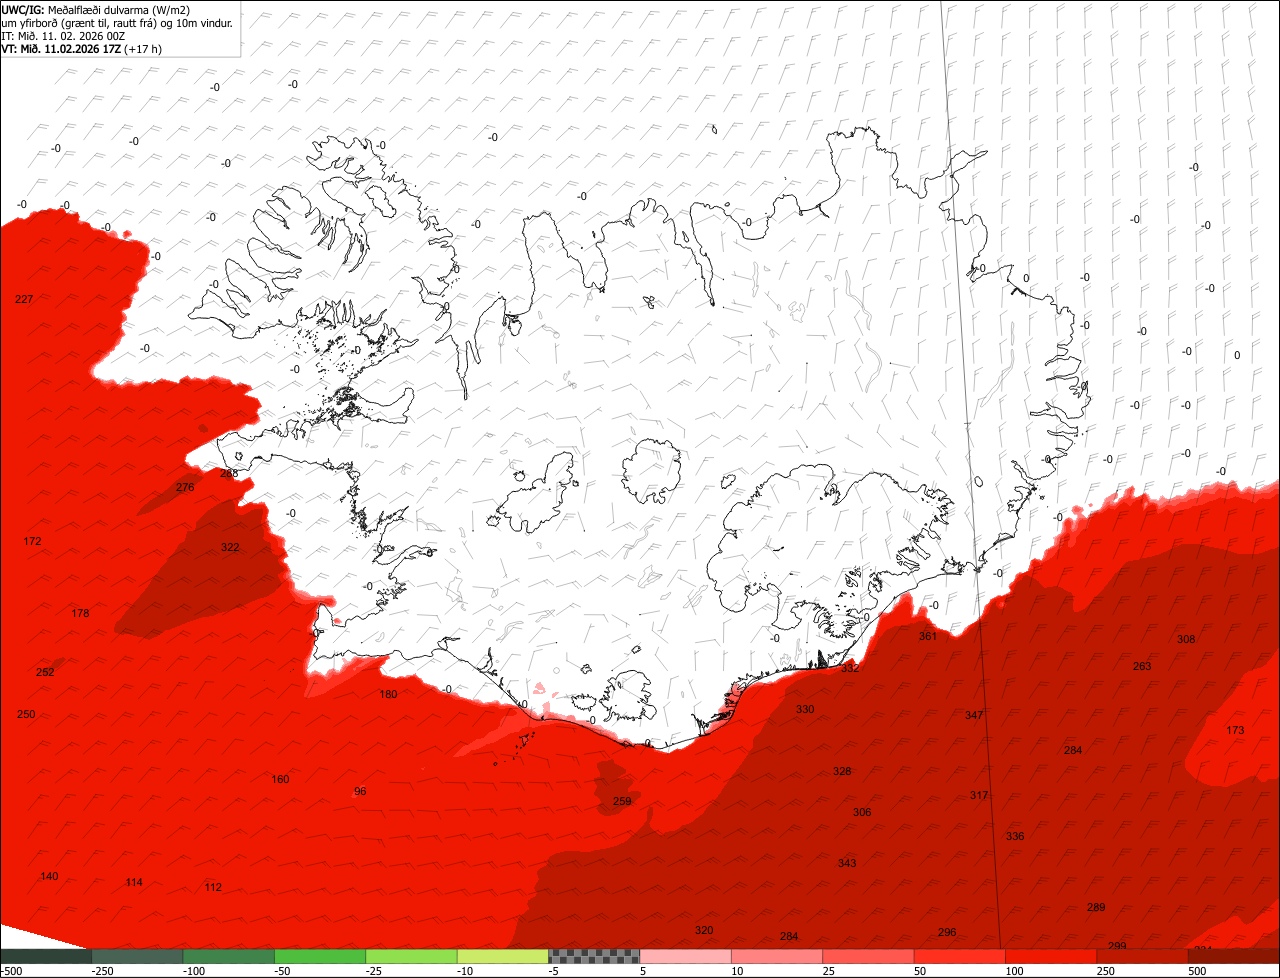
Task: Click the flux value 330
Action: tap(805, 709)
